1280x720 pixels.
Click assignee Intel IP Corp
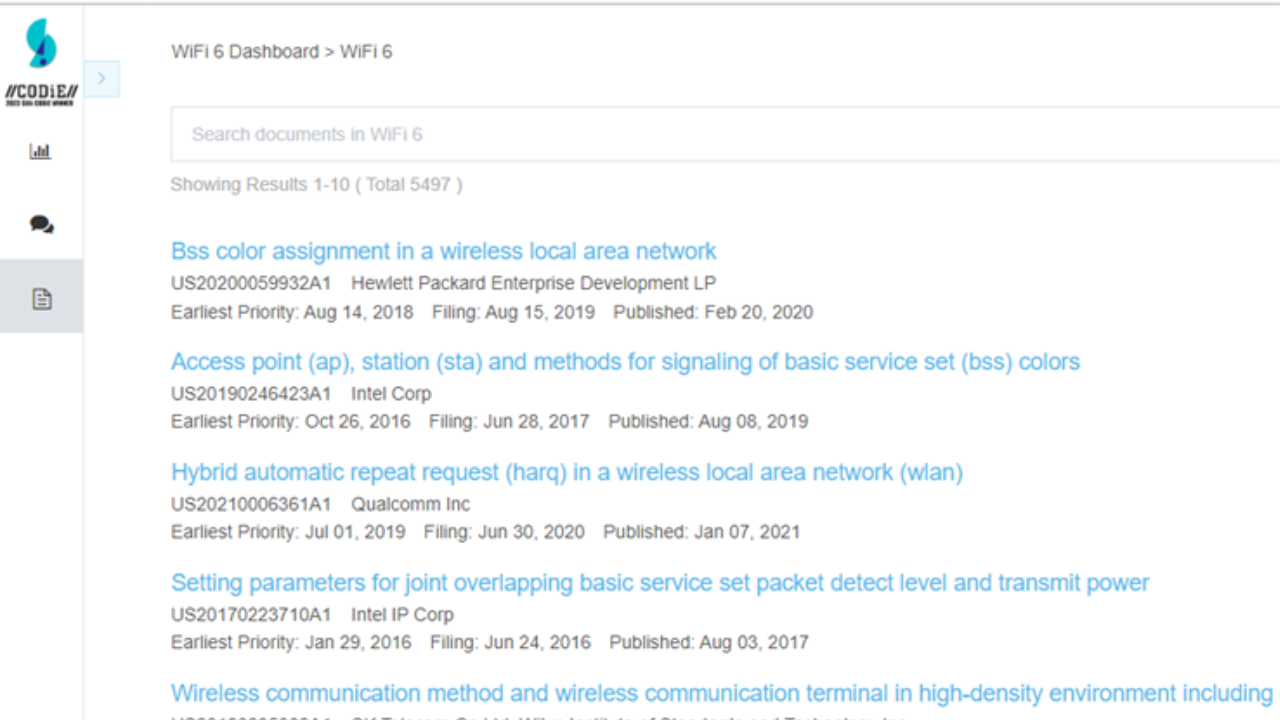pos(402,615)
